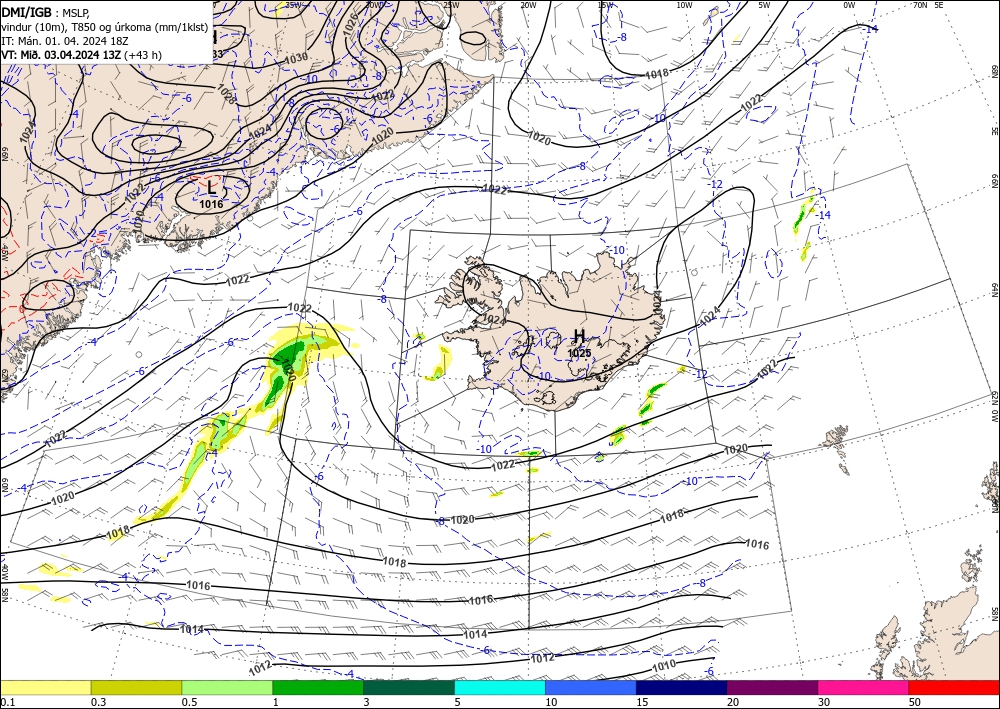
Task: Click the legend value 0.5
Action: (x=189, y=702)
